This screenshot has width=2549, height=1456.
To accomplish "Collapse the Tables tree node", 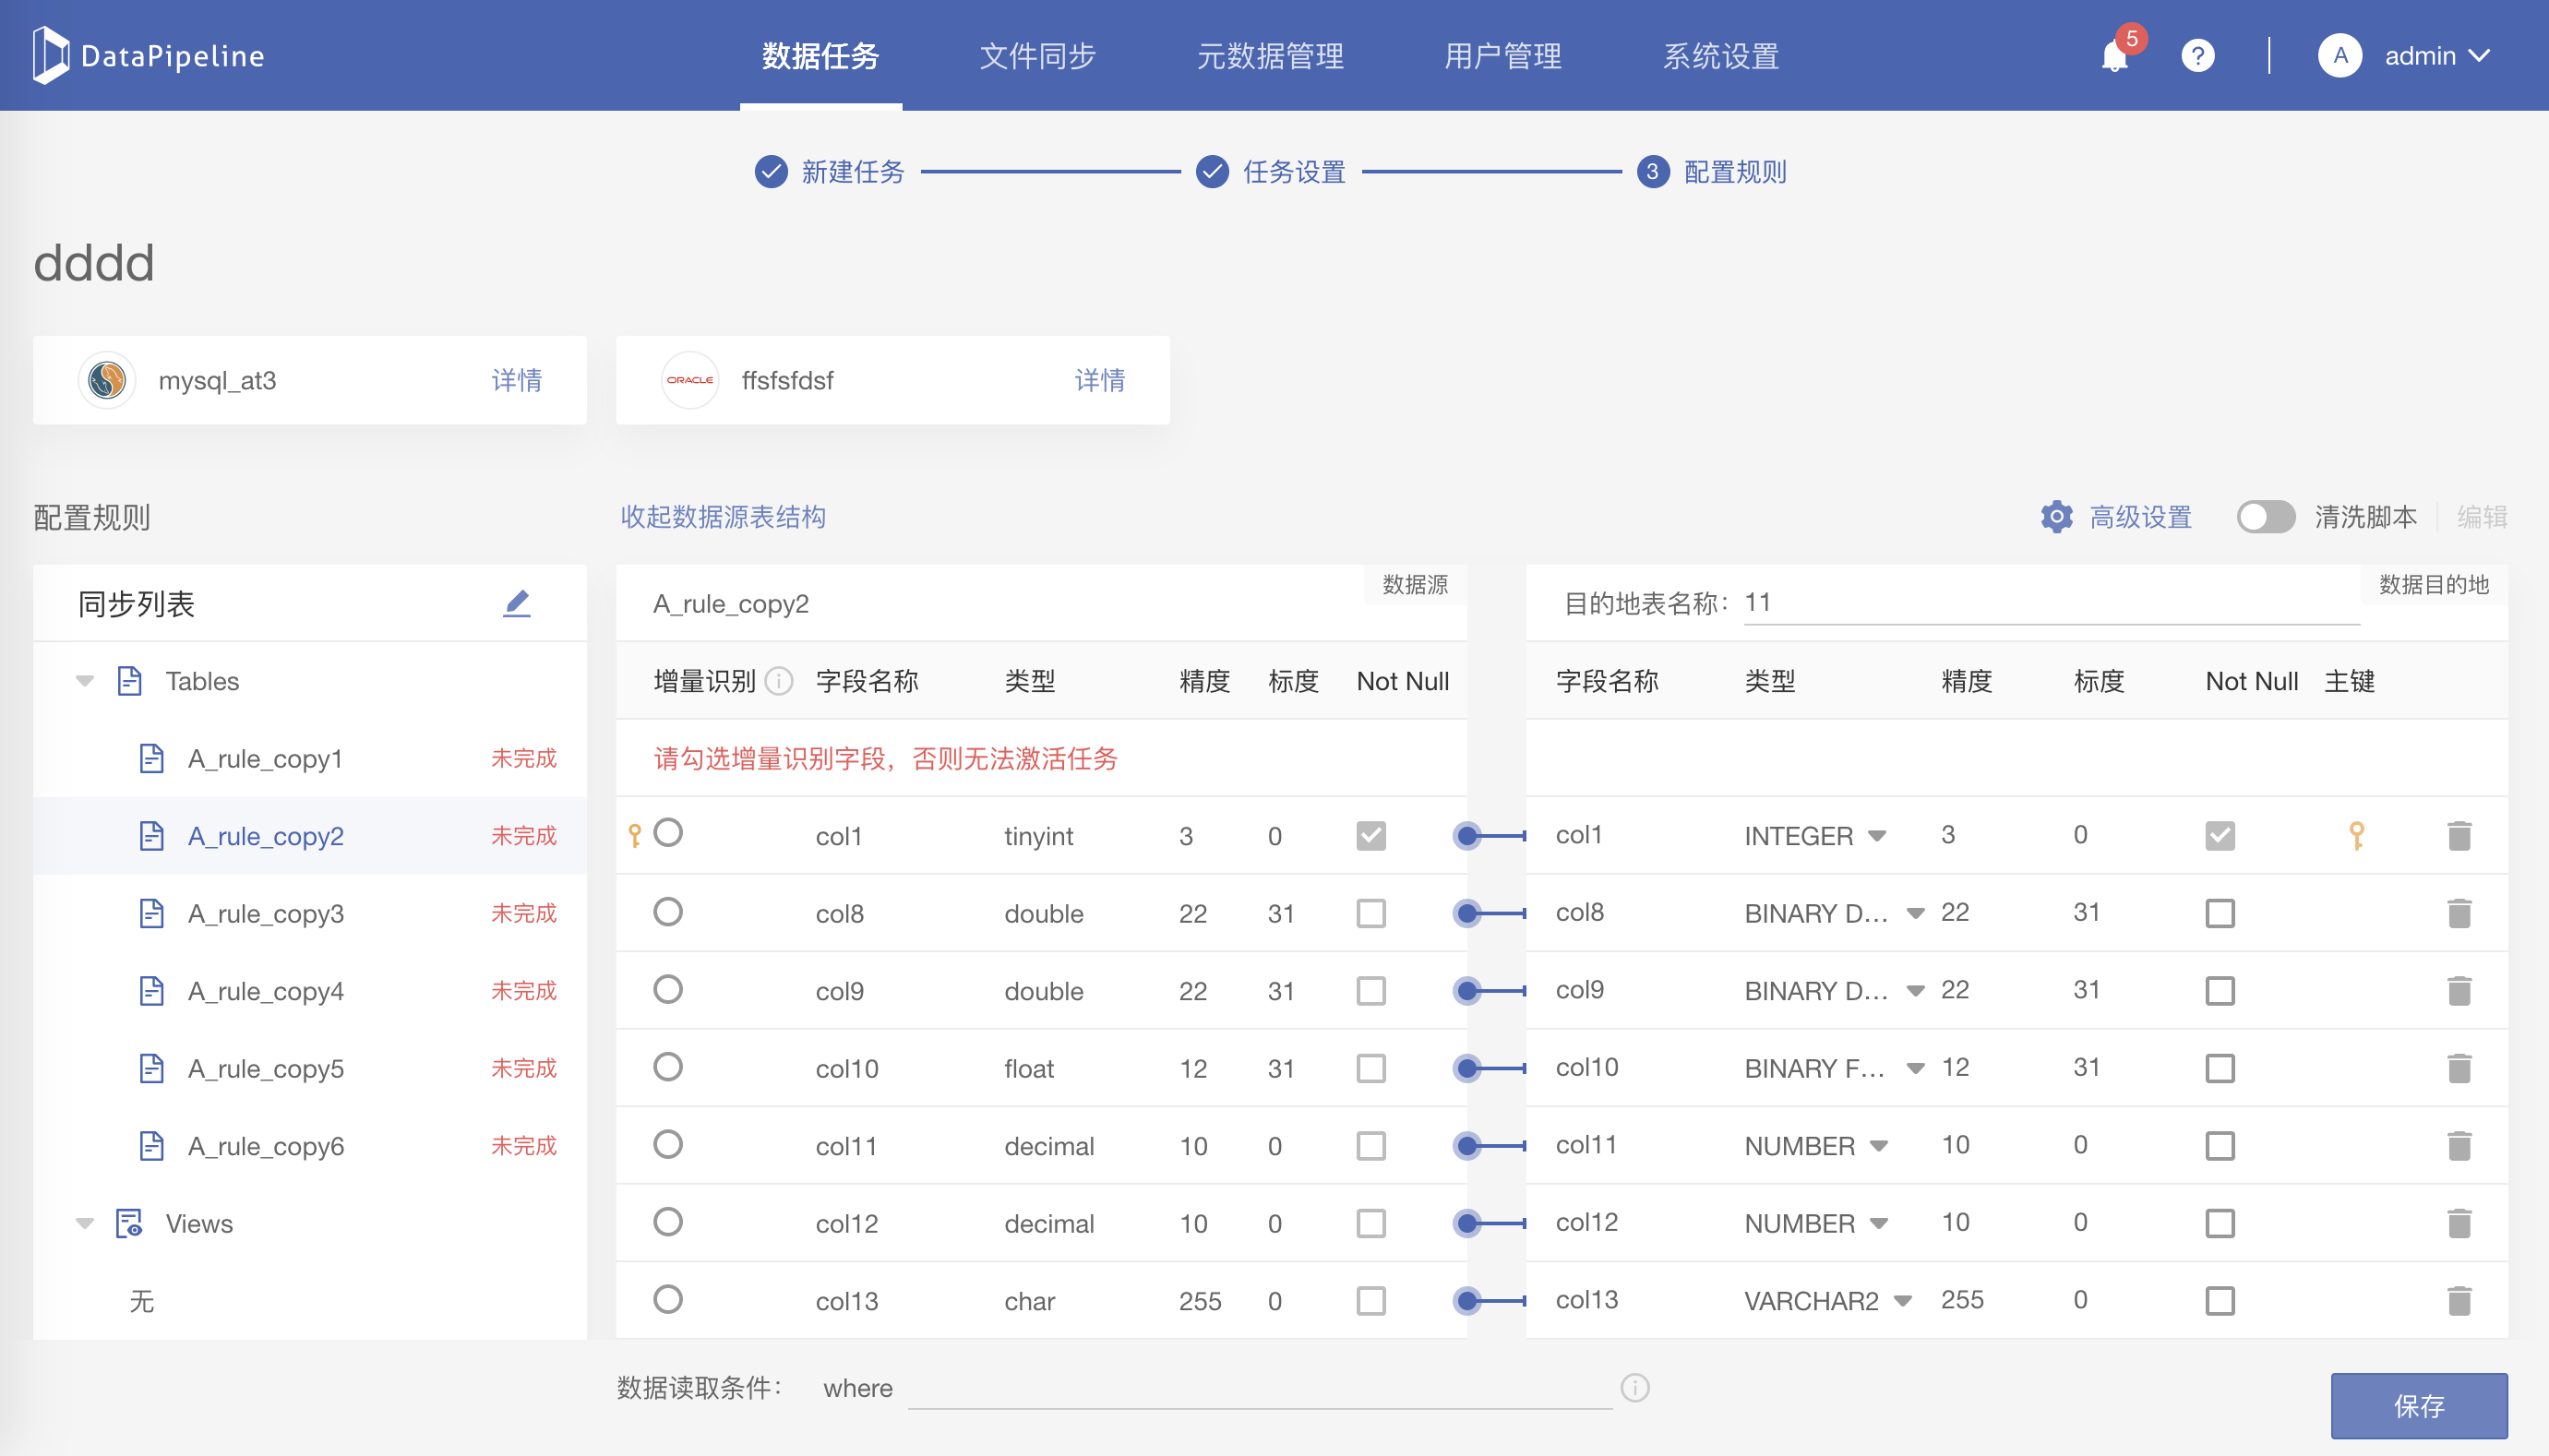I will click(85, 681).
